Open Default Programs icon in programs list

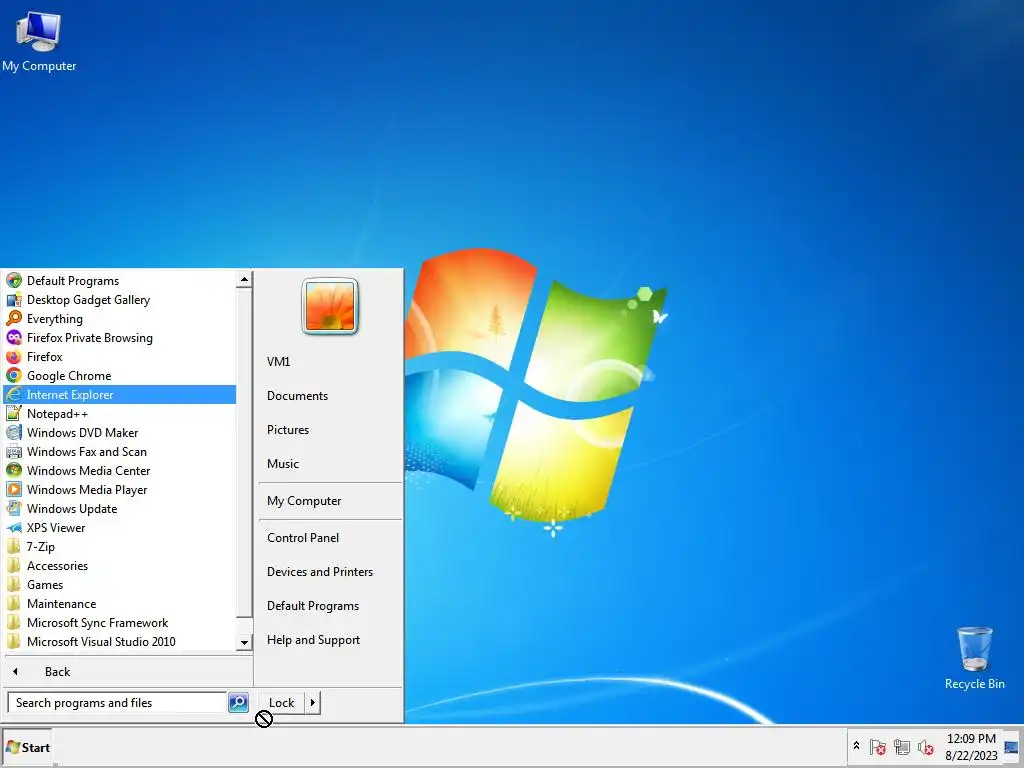tap(14, 281)
